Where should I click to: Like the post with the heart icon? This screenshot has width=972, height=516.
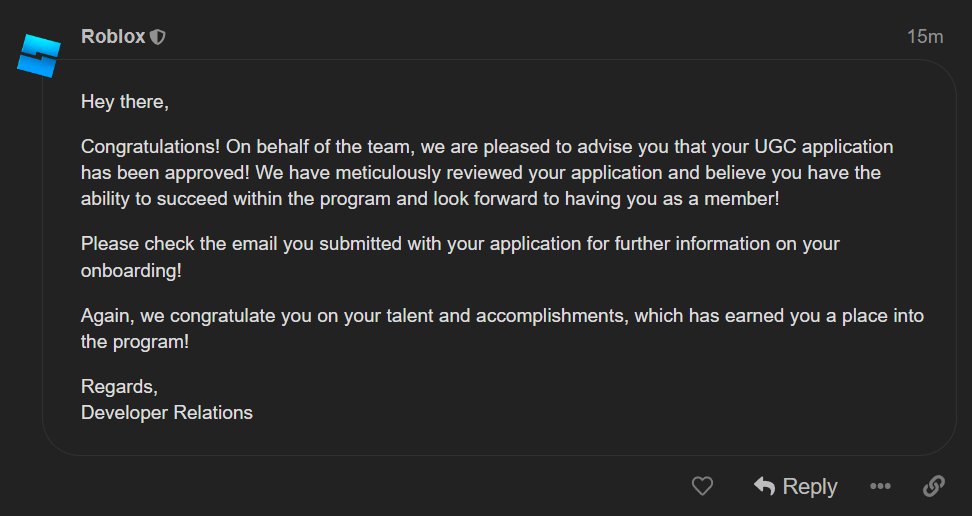click(x=702, y=486)
